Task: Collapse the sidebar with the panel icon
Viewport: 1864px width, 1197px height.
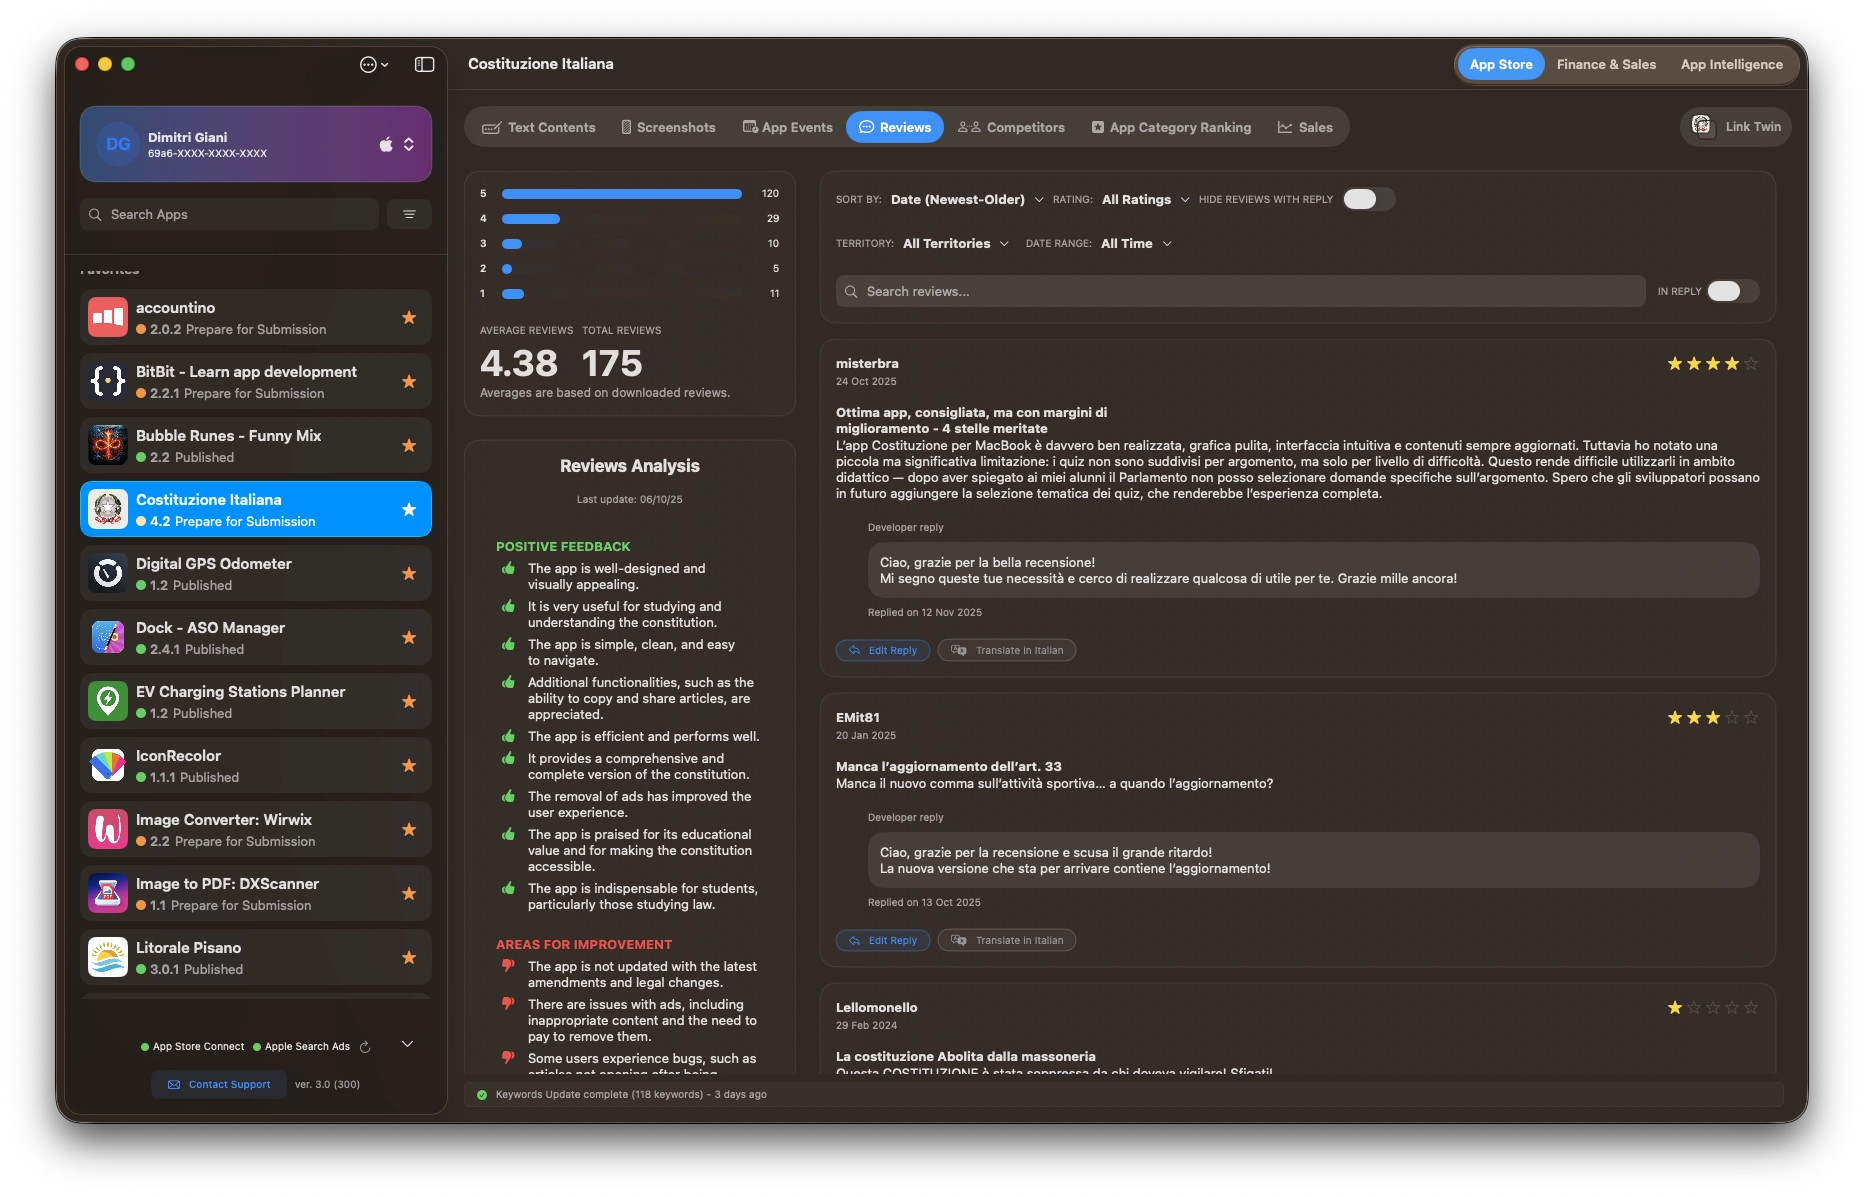Action: point(424,64)
